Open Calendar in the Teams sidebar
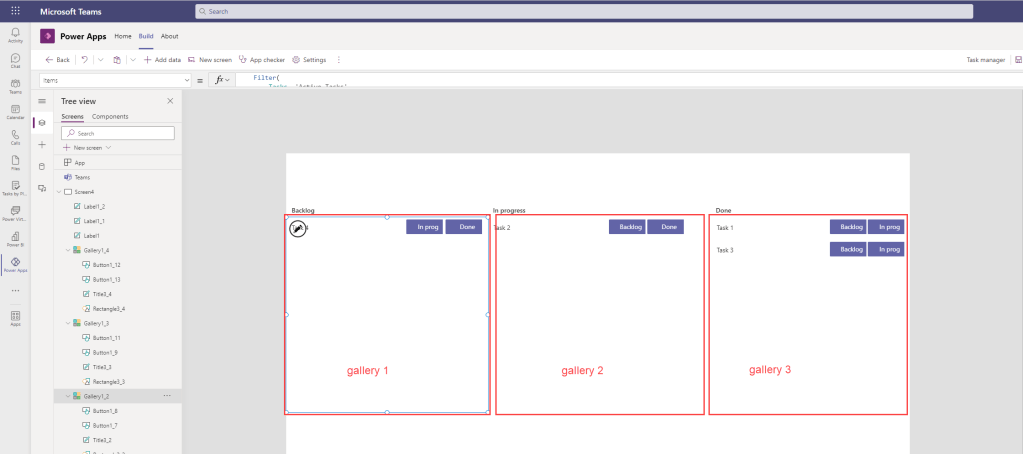Image resolution: width=1023 pixels, height=454 pixels. [x=15, y=111]
